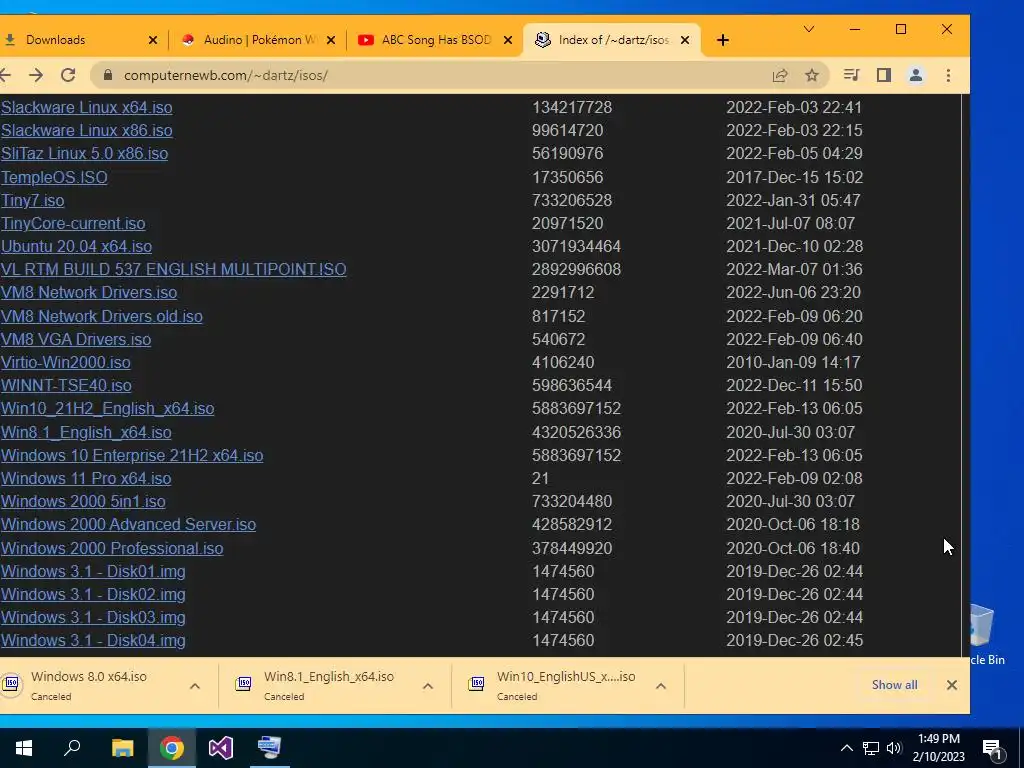Click the browser forward arrow

click(x=36, y=75)
